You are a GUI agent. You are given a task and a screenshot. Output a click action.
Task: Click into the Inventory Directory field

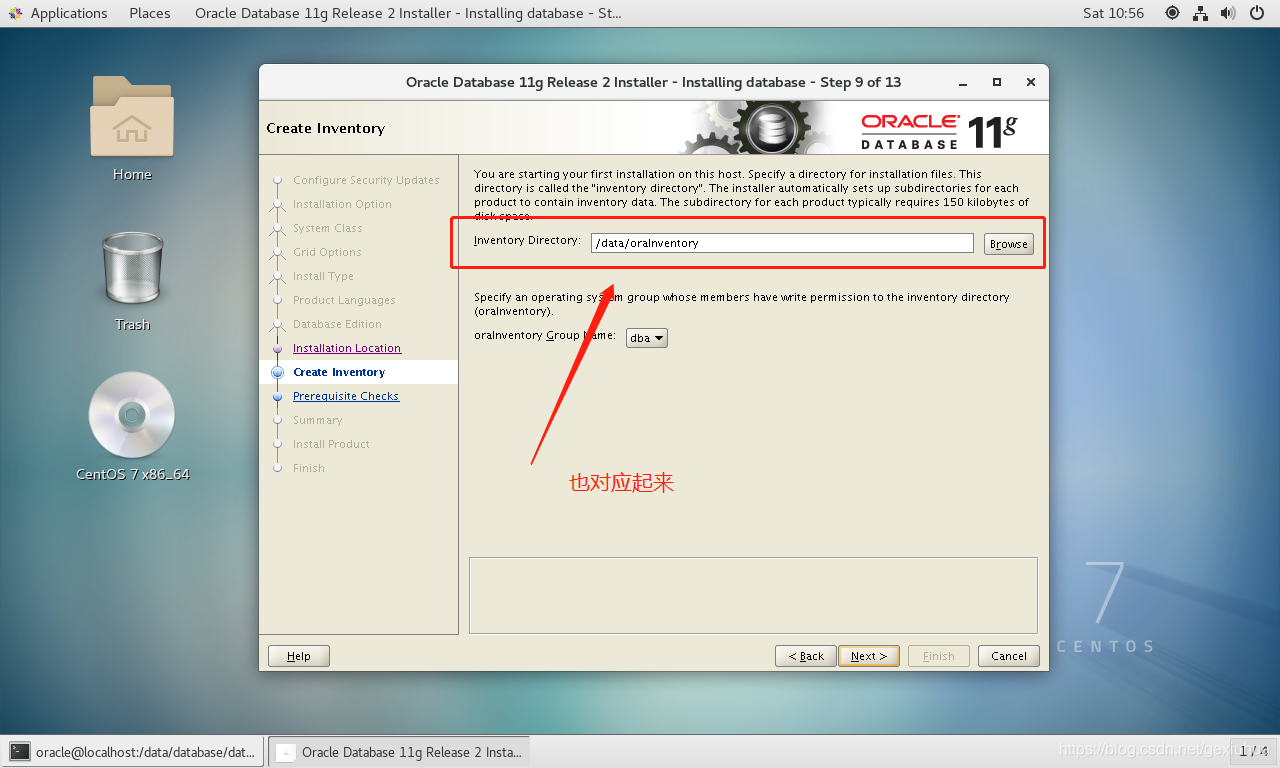(782, 243)
